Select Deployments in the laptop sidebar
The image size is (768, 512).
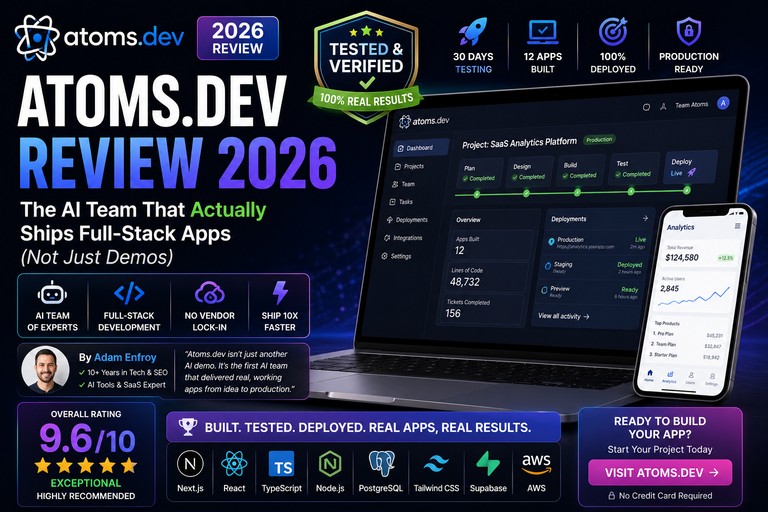[407, 220]
